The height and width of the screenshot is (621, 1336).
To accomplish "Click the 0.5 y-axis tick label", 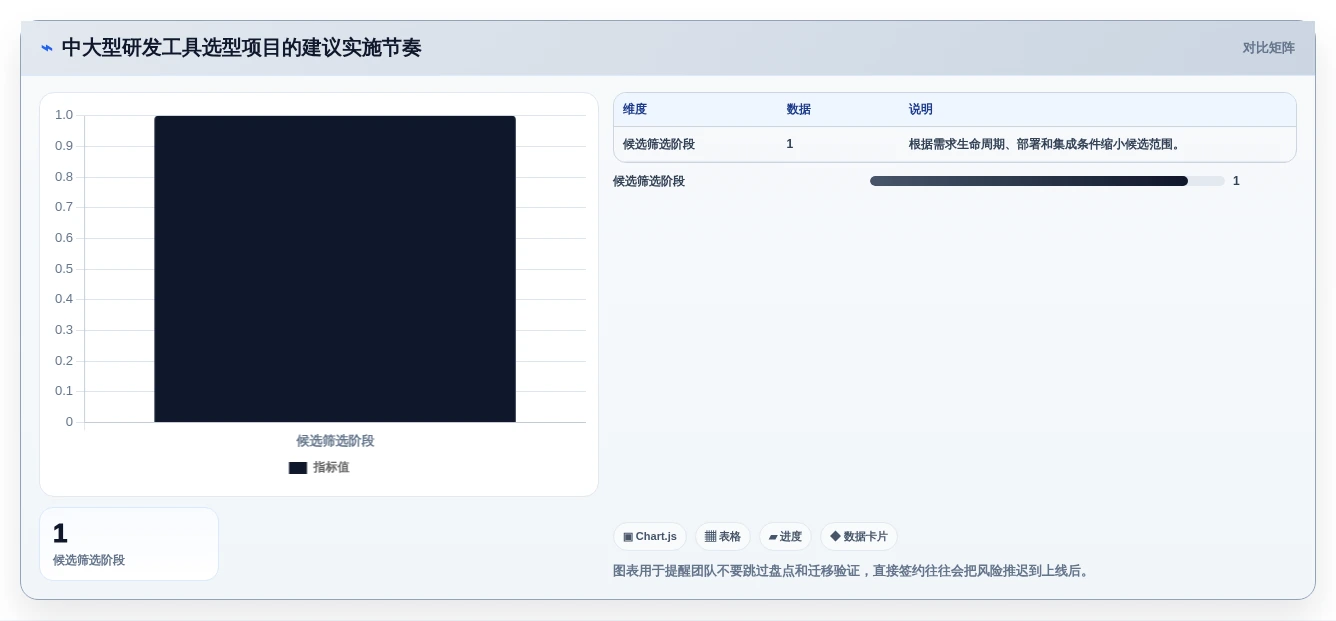I will tap(64, 269).
